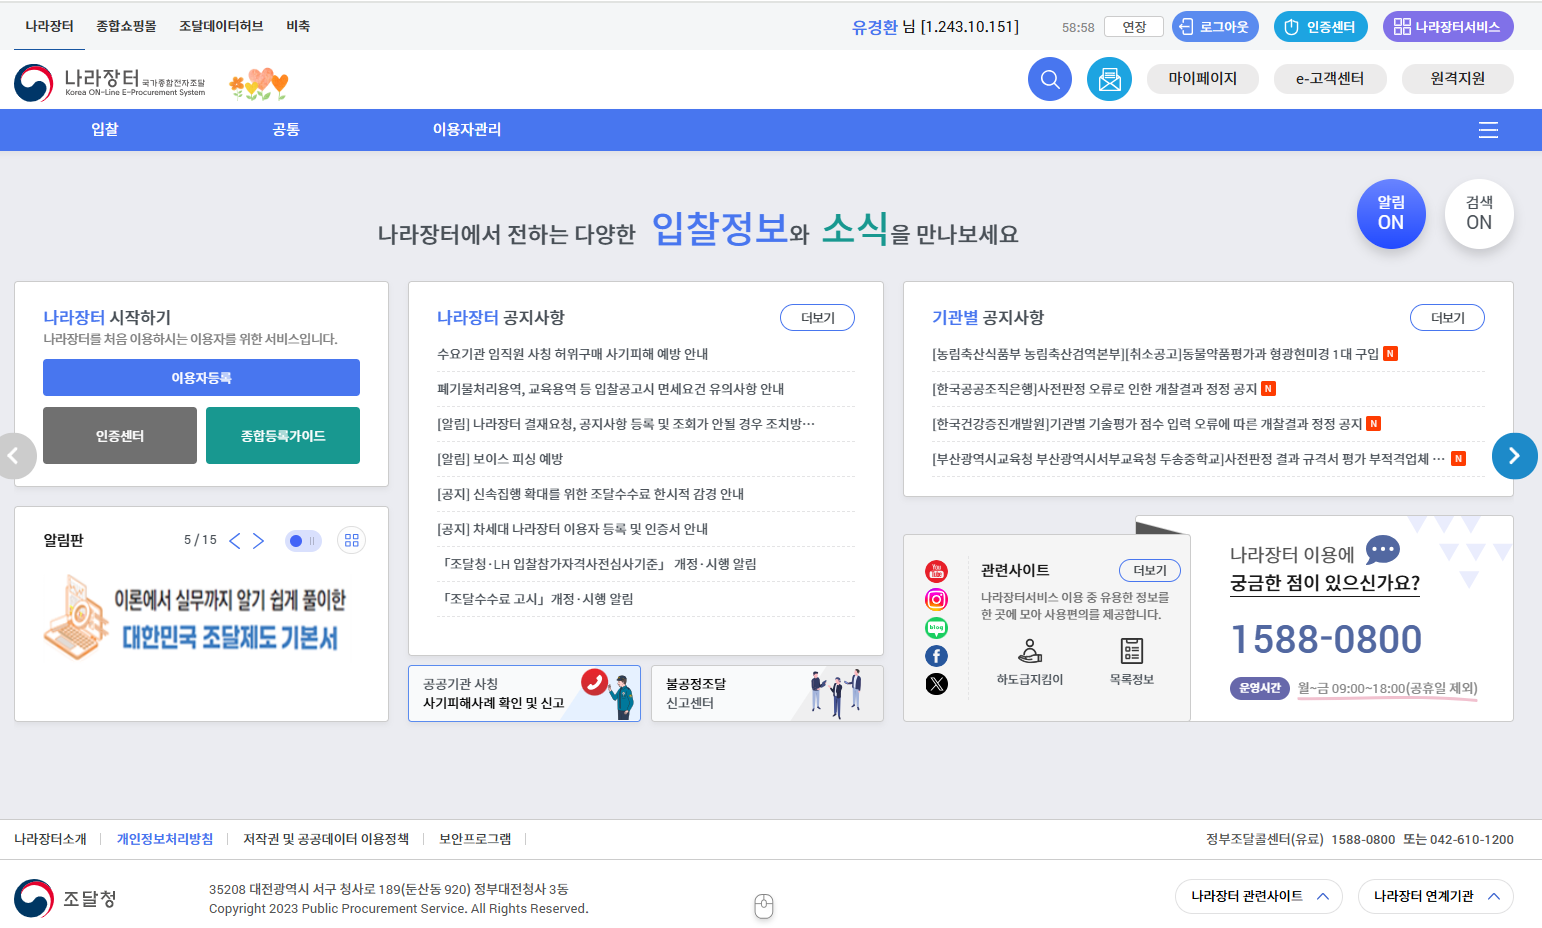The height and width of the screenshot is (928, 1542).
Task: Click the YouTube social icon
Action: (x=936, y=571)
